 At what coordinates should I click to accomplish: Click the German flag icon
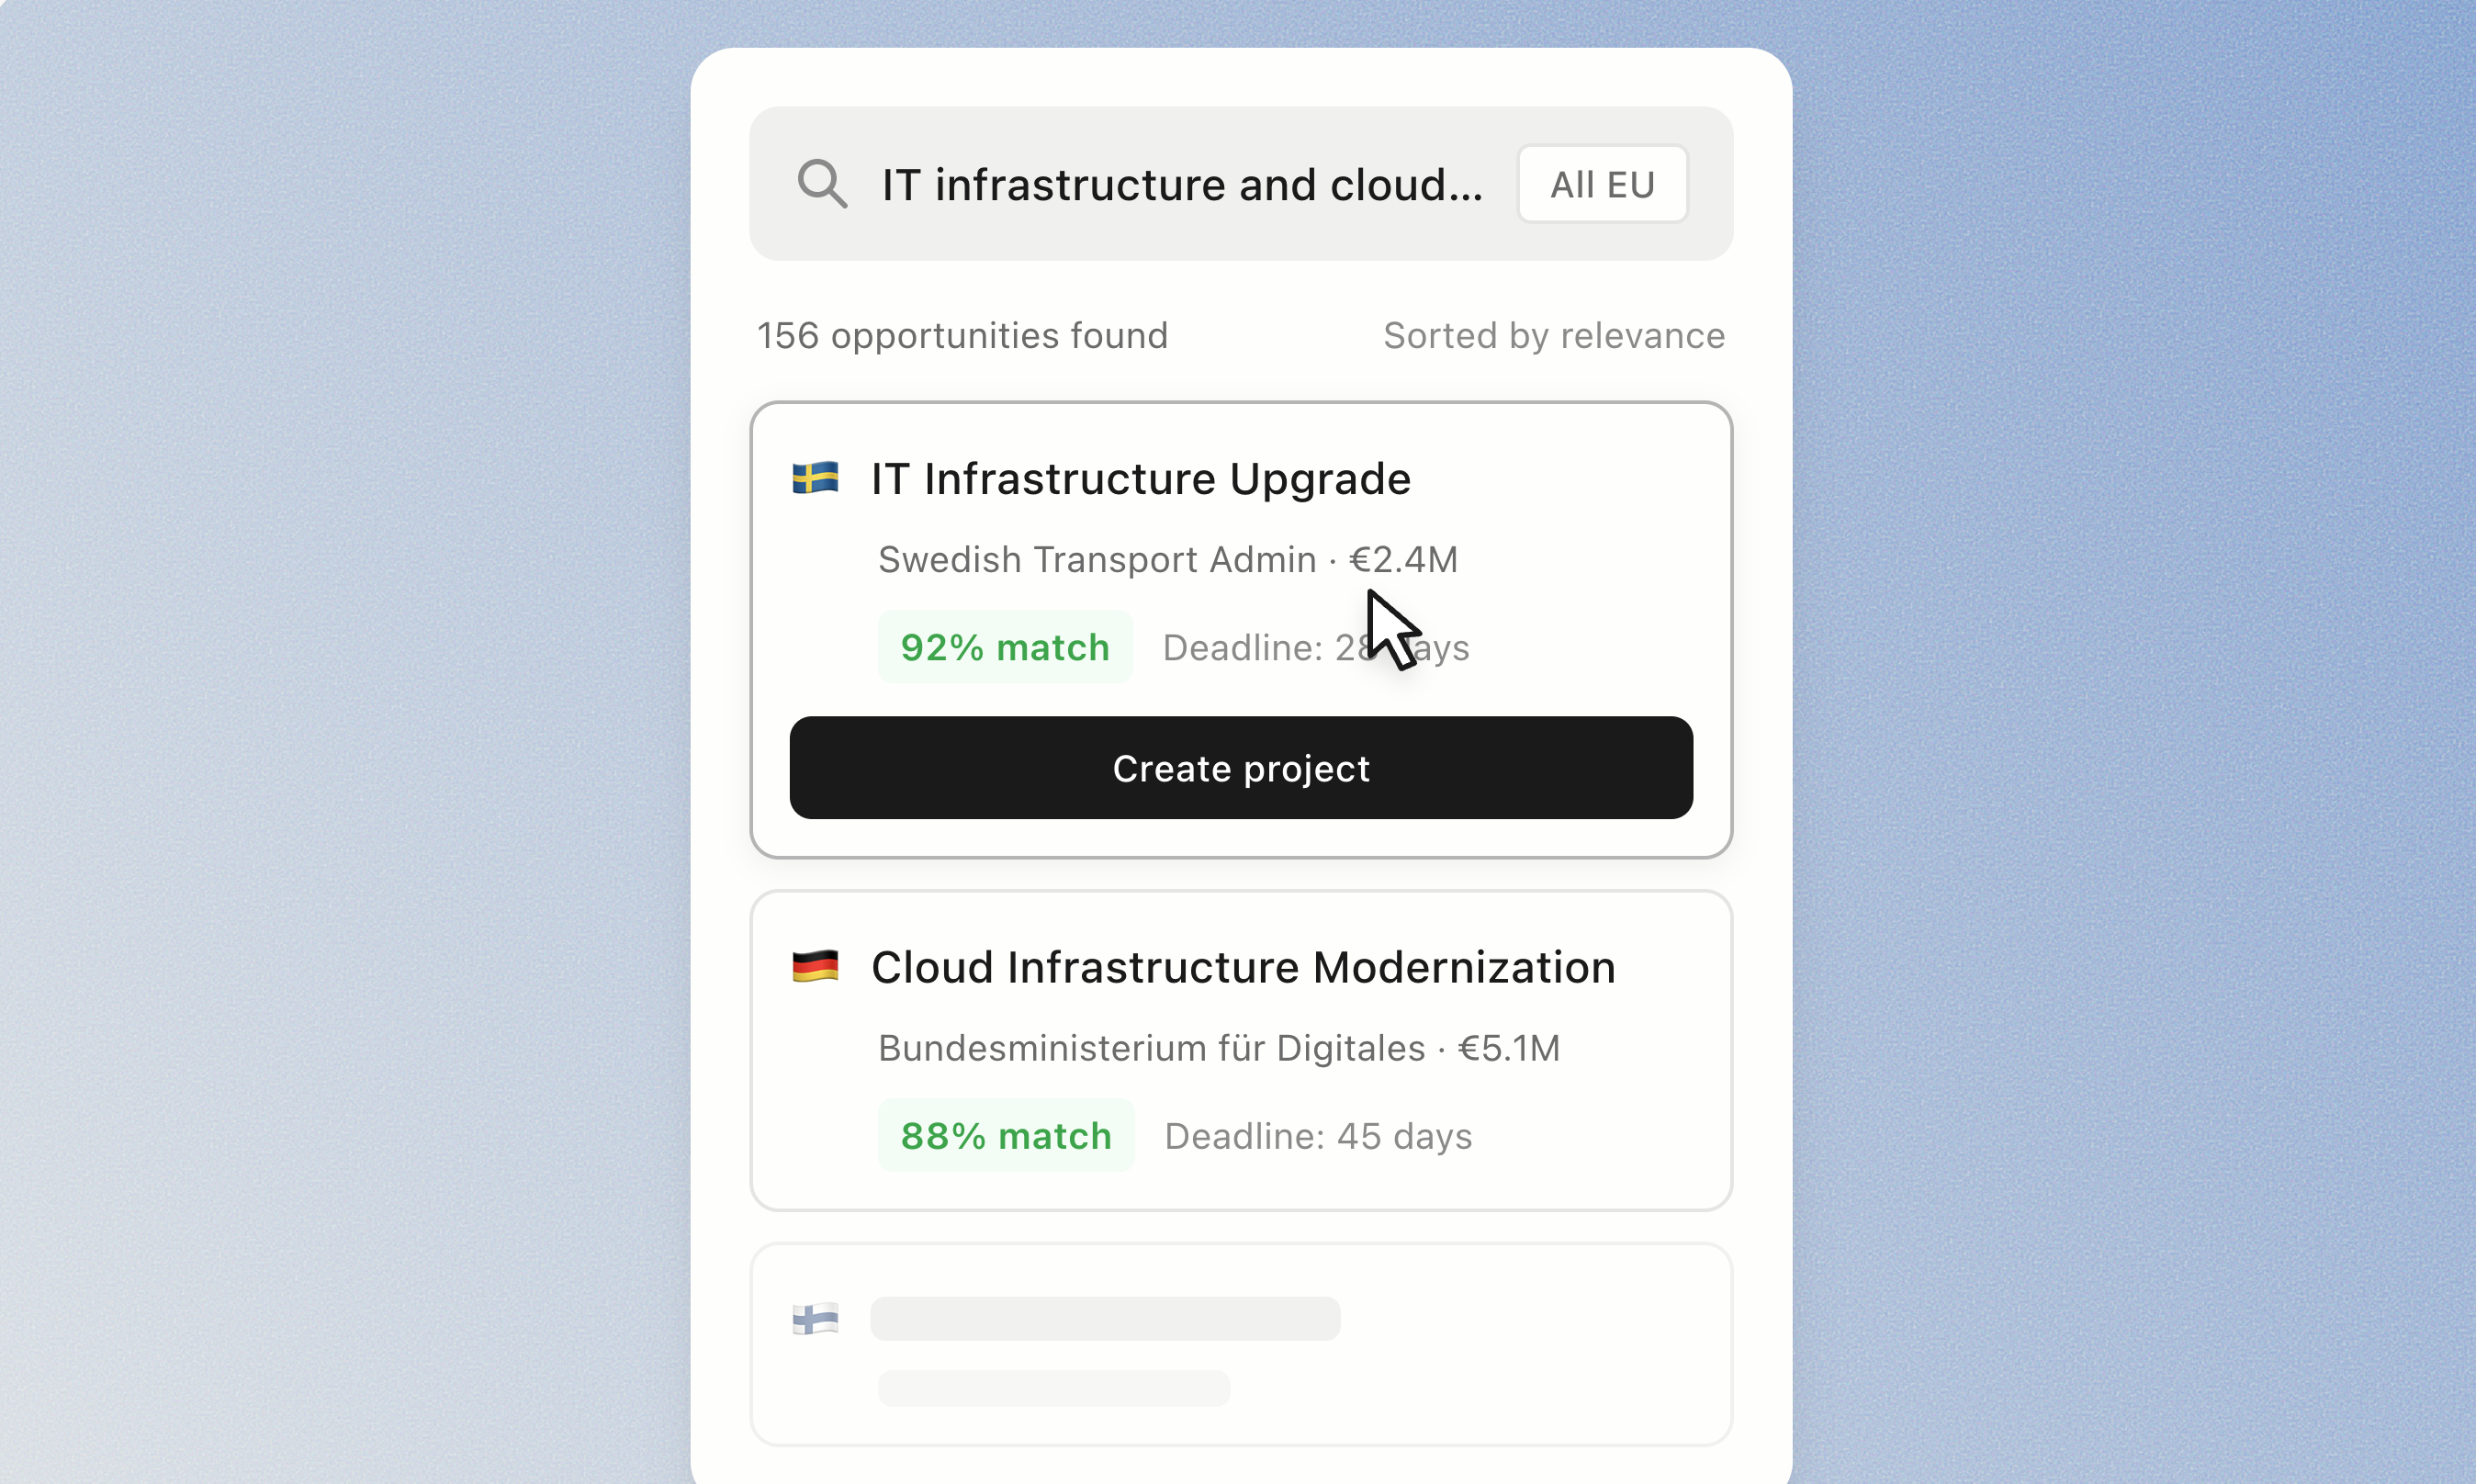815,967
